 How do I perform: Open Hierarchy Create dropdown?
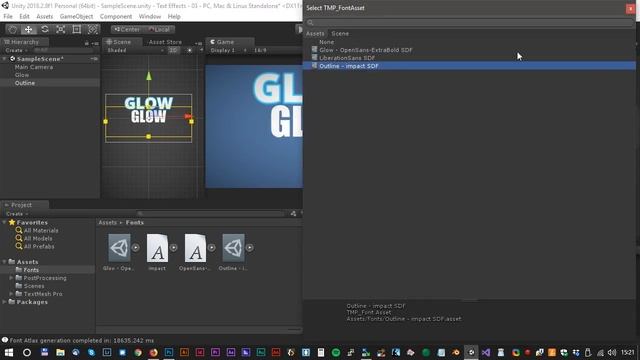(16, 50)
